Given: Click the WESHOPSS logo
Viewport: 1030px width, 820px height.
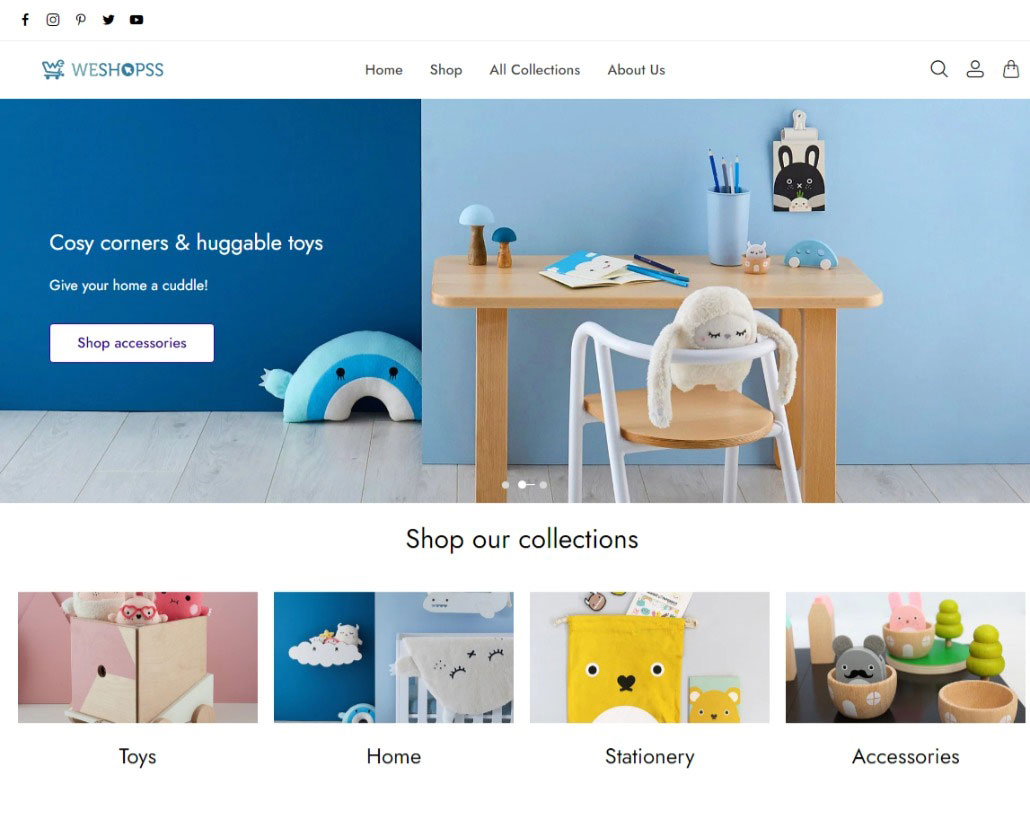Looking at the screenshot, I should click(x=102, y=69).
